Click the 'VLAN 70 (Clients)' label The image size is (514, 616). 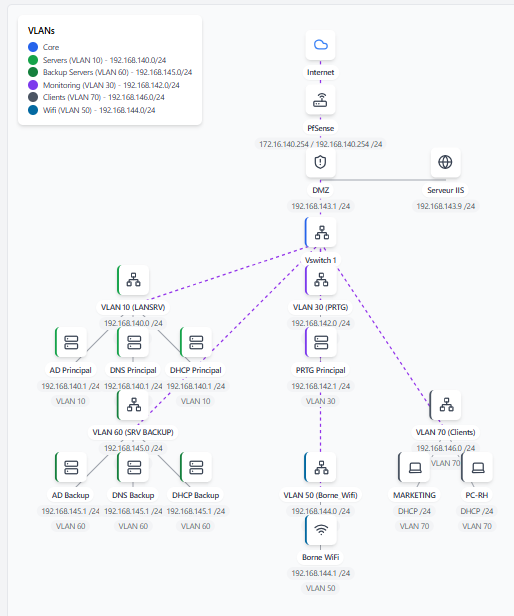pos(446,432)
